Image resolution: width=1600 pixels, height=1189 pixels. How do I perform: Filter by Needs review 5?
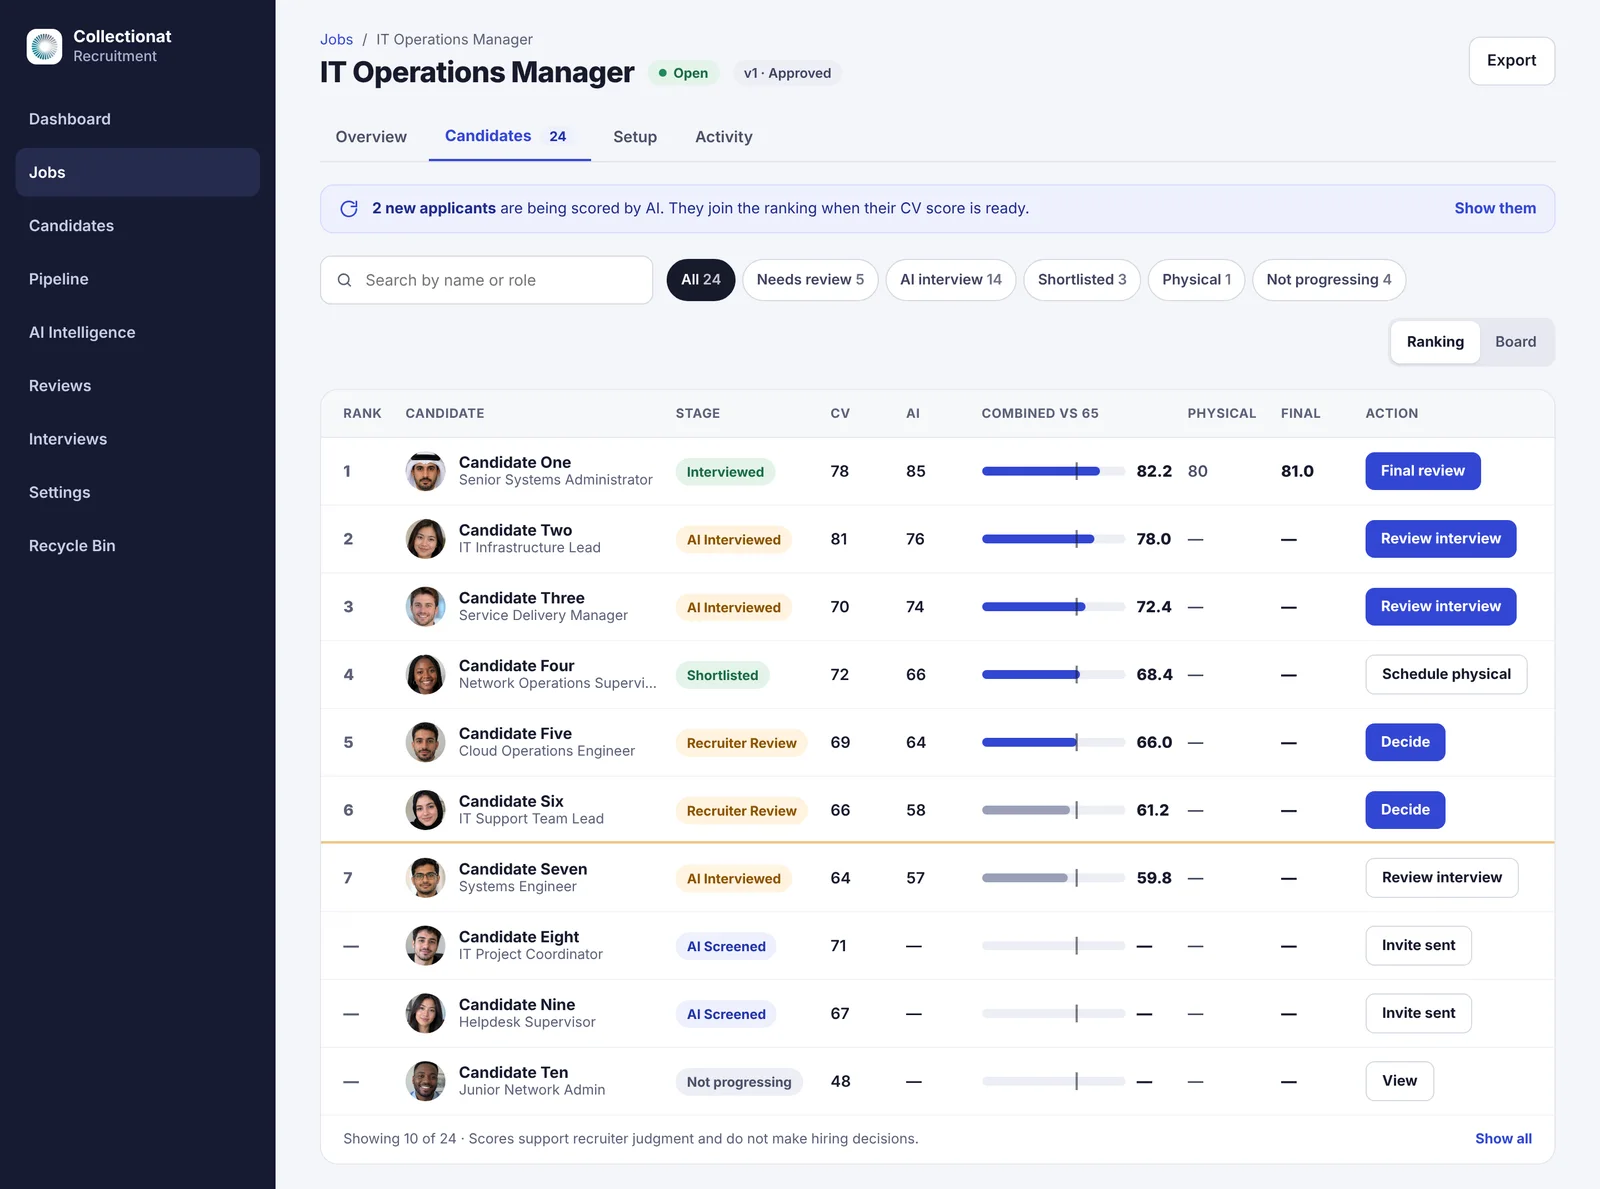(810, 280)
